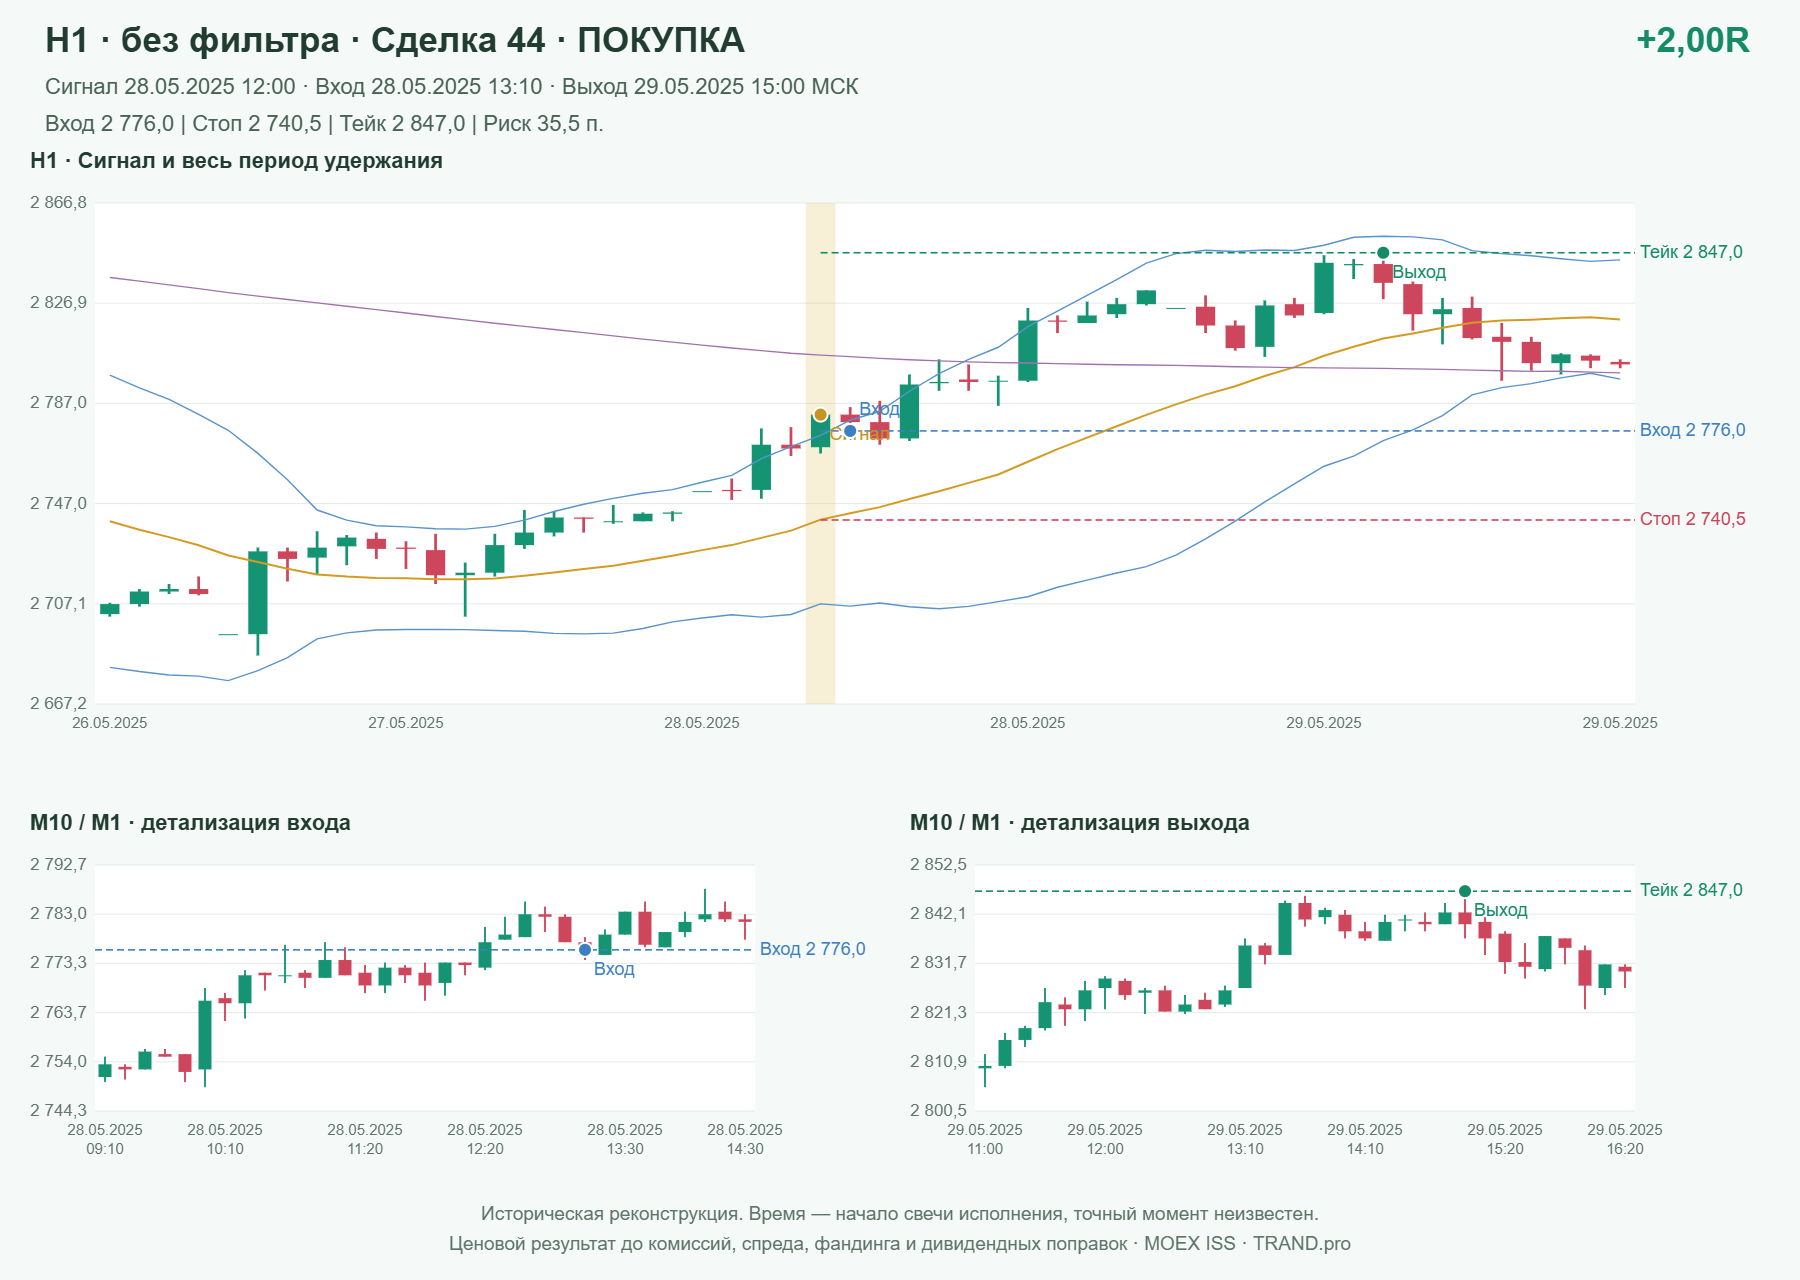
Task: Click the '2 744,3' entry chart axis label
Action: pyautogui.click(x=58, y=1111)
